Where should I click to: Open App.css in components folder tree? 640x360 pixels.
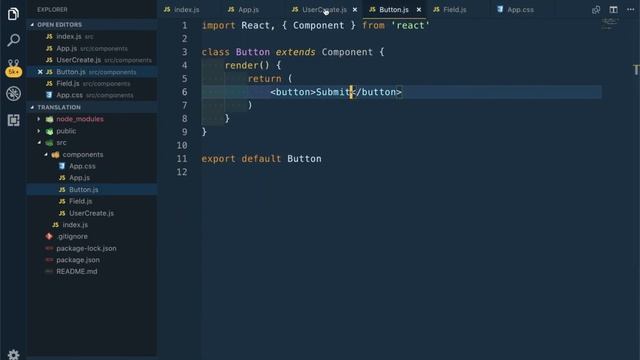[x=92, y=166]
